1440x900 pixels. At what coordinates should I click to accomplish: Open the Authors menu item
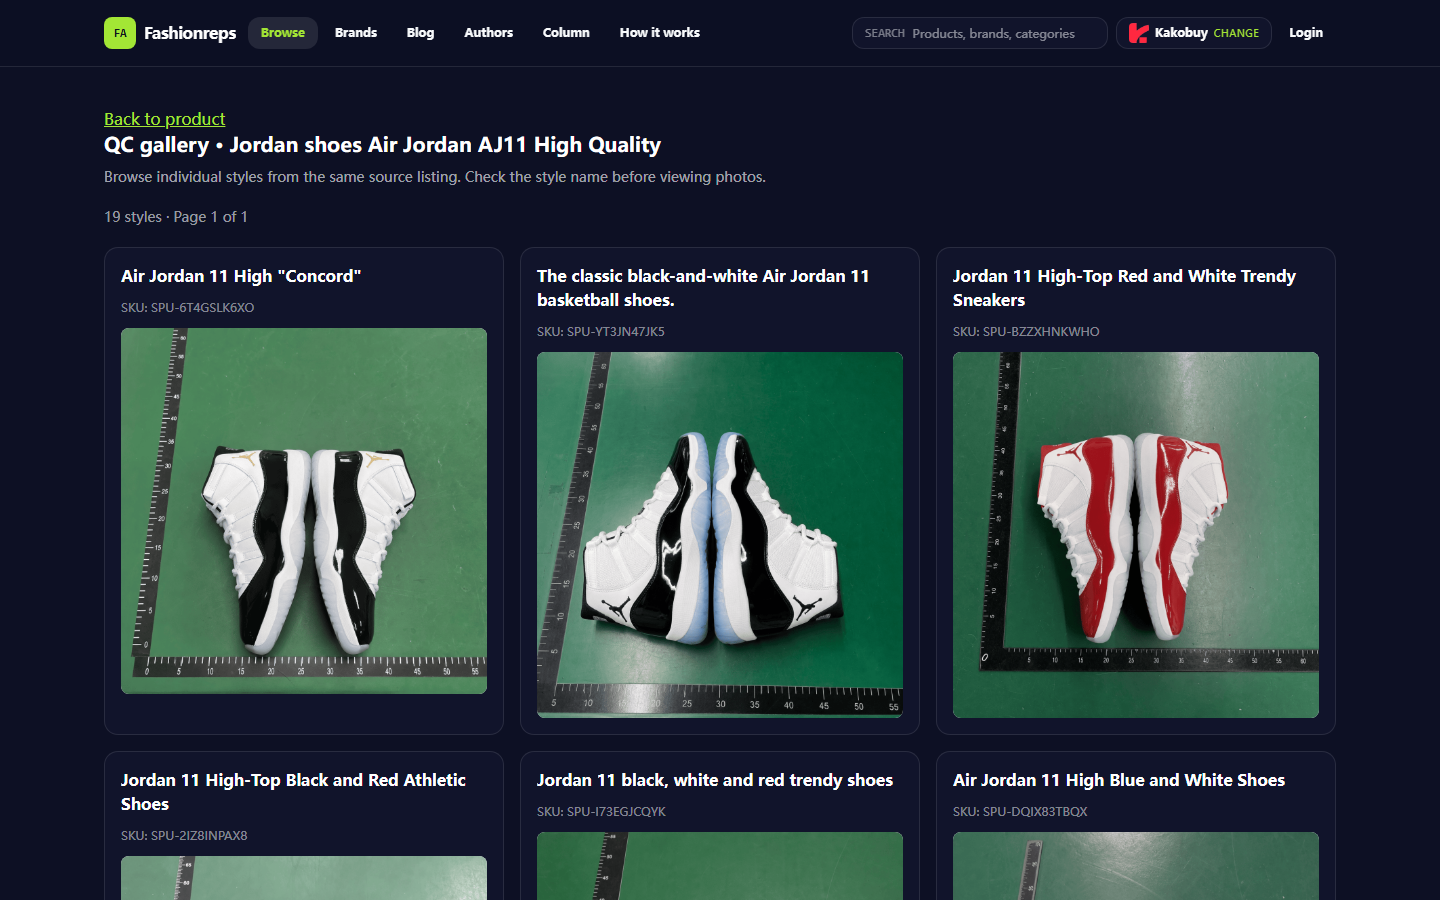pos(488,33)
